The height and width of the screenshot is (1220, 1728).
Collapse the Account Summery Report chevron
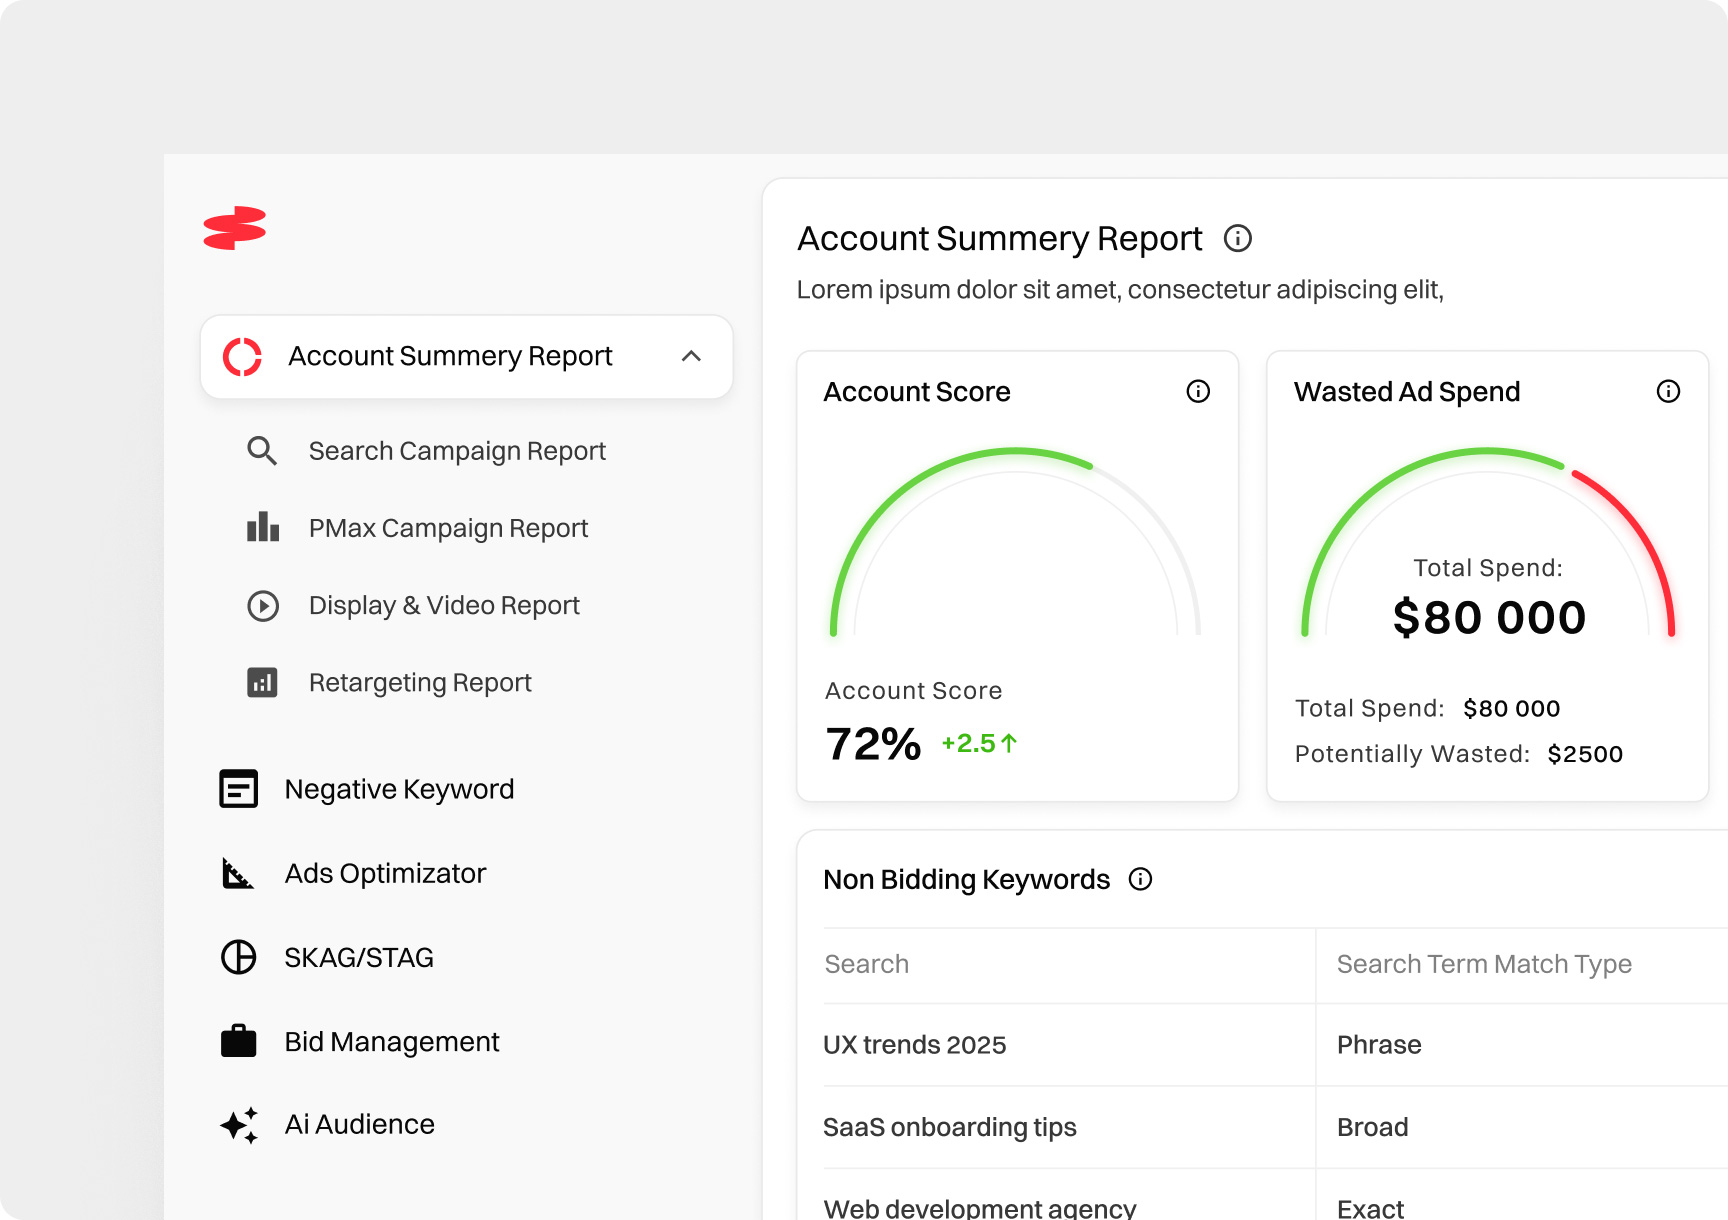click(691, 356)
